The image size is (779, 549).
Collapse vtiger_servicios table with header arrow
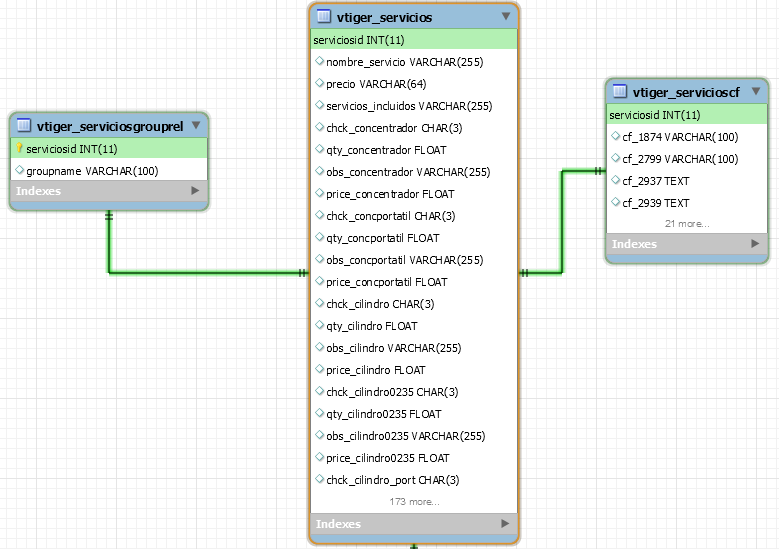click(506, 16)
